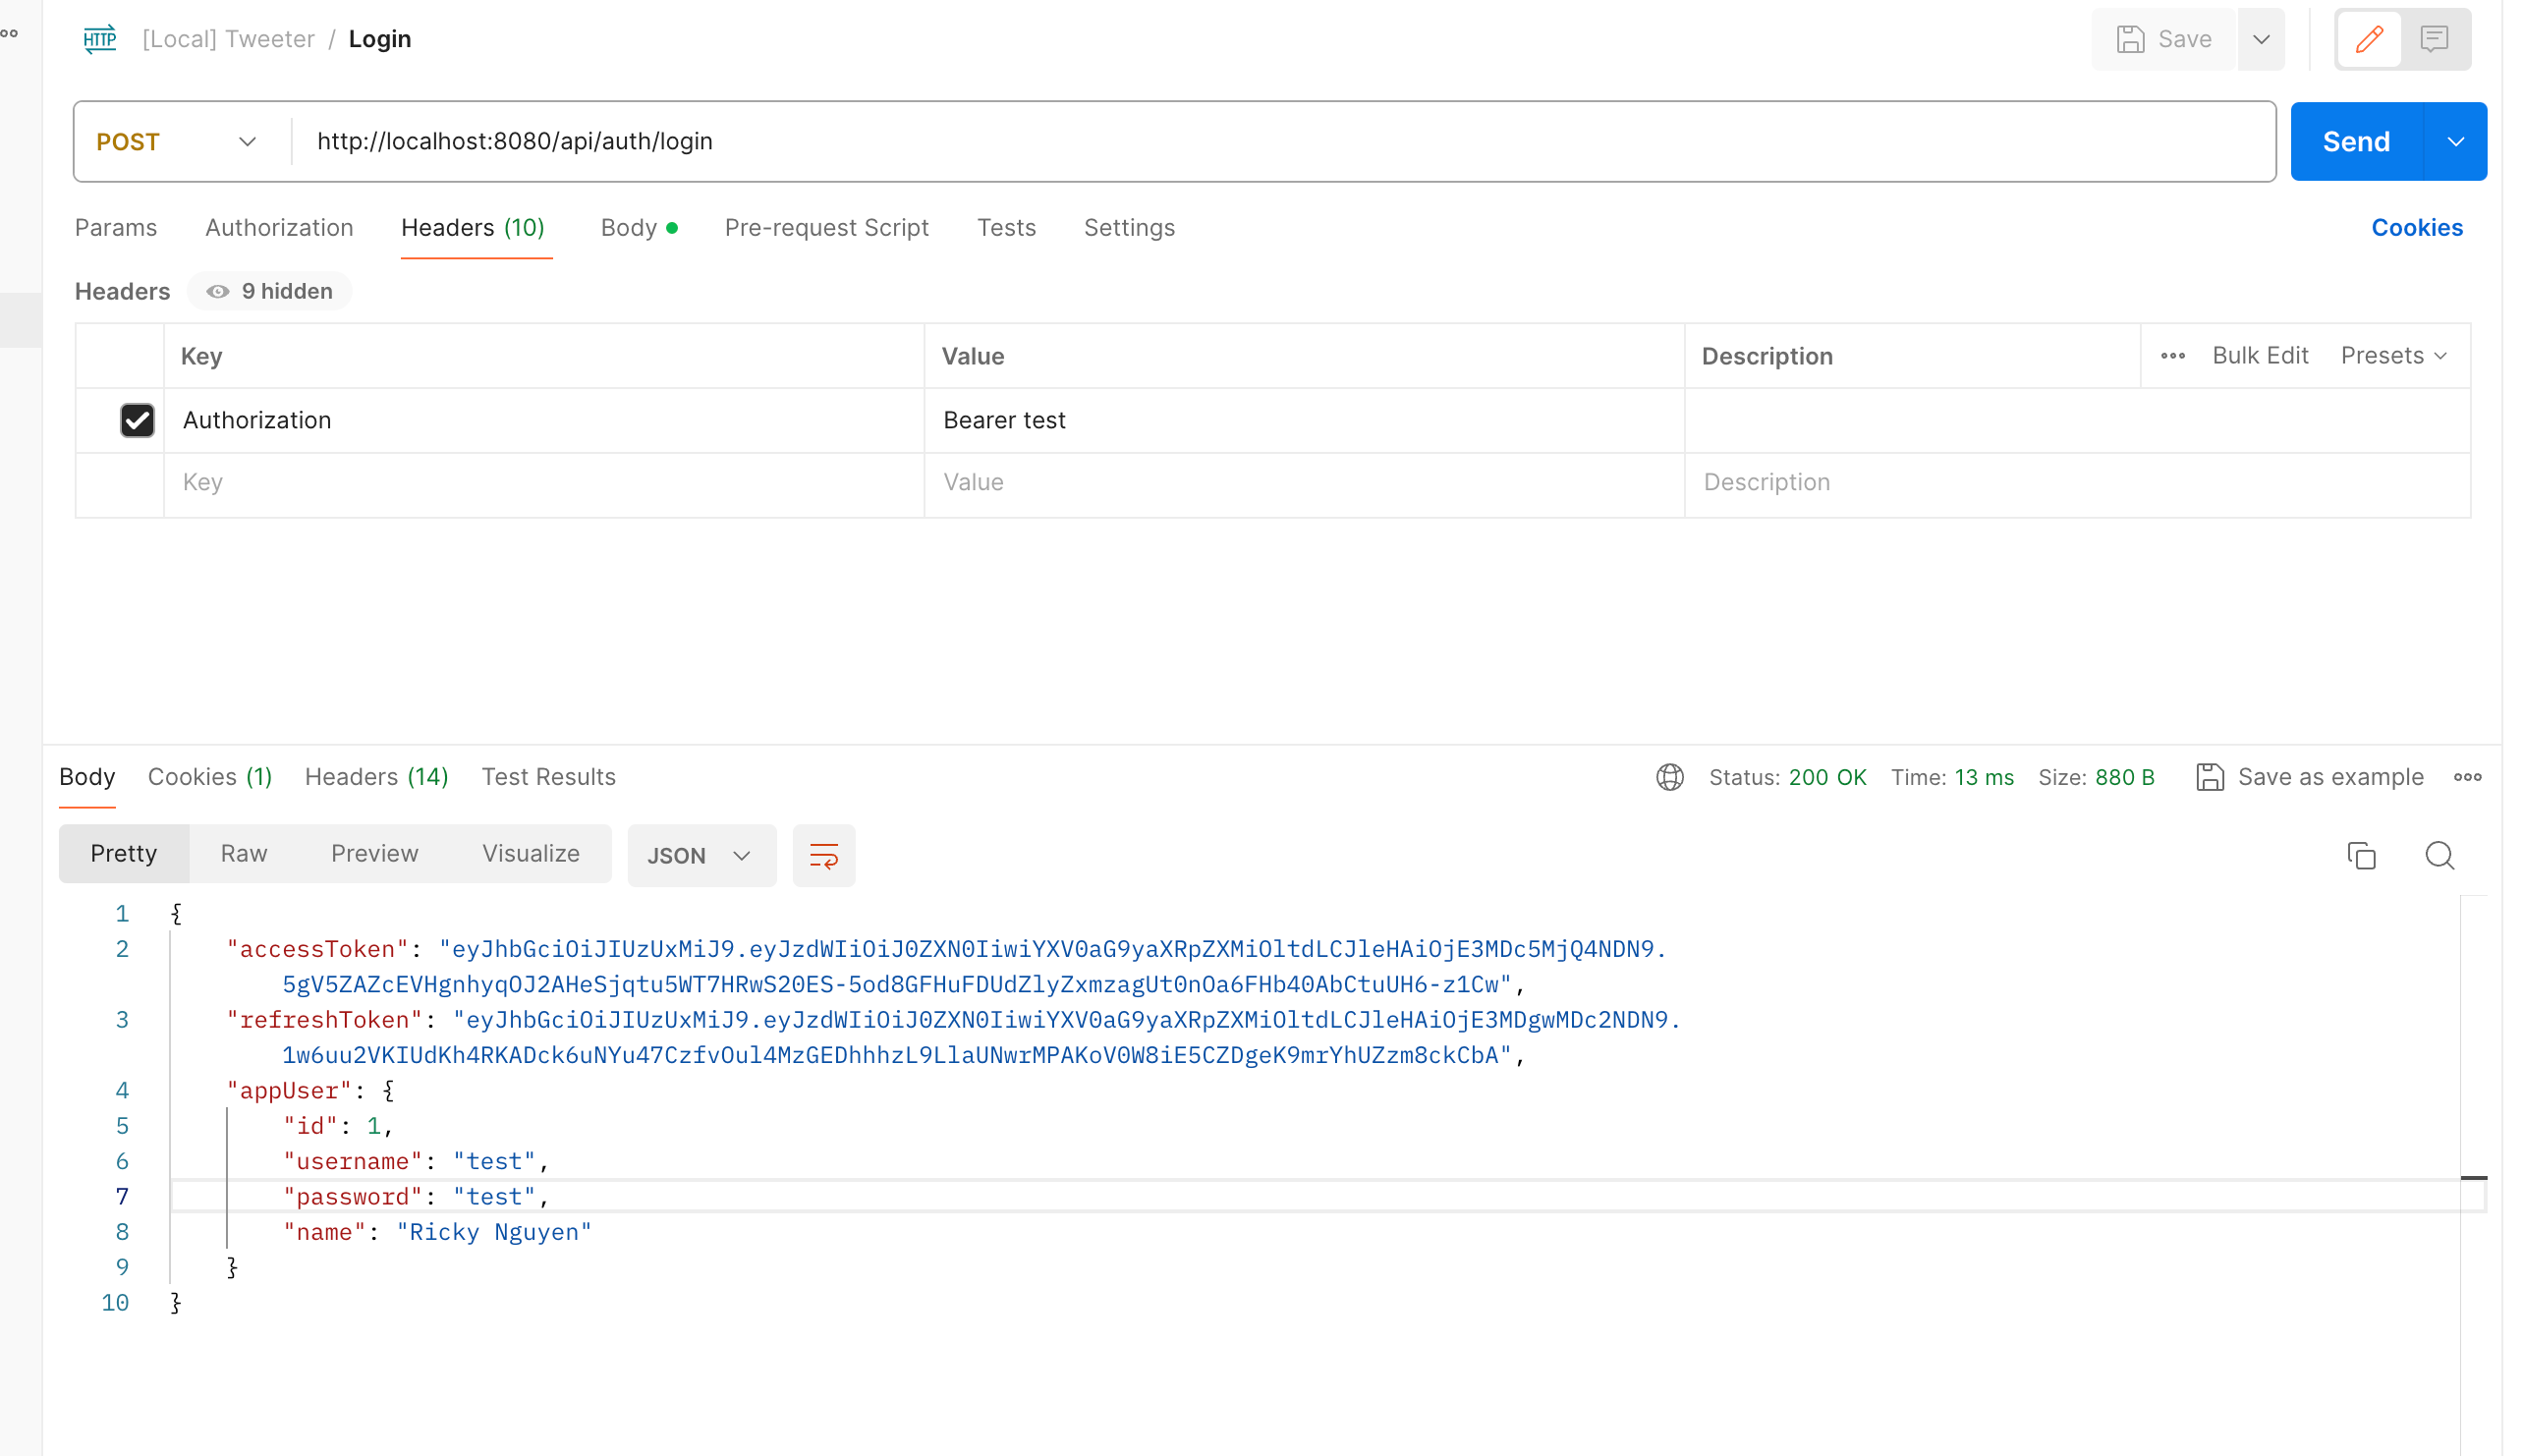Click the Bulk Edit button

[x=2259, y=356]
